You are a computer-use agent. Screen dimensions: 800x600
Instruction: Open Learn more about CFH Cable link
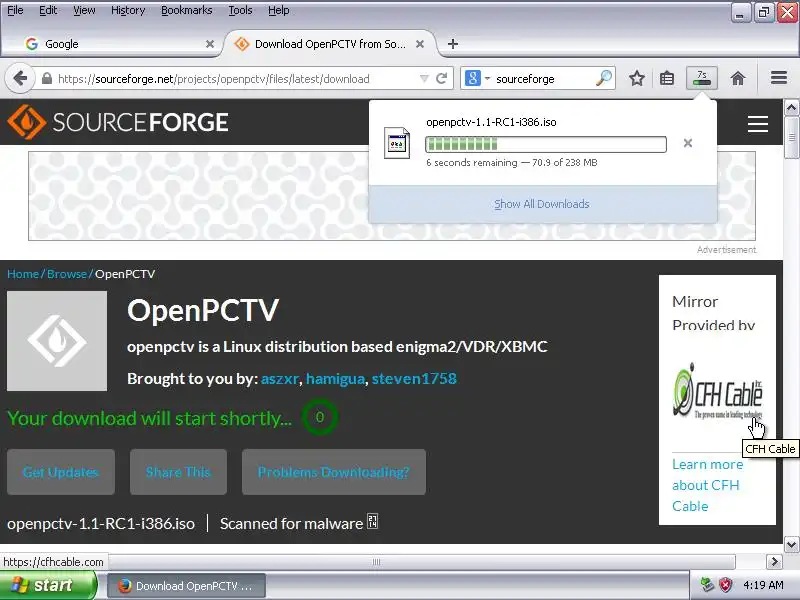pos(708,485)
